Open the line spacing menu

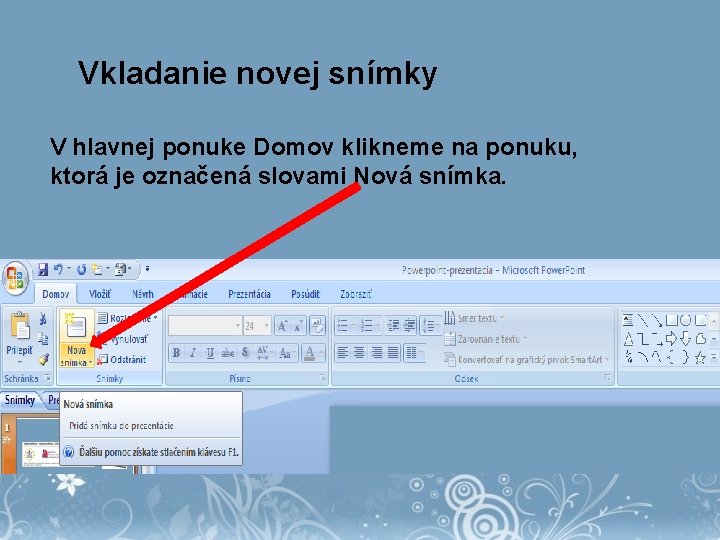click(430, 326)
